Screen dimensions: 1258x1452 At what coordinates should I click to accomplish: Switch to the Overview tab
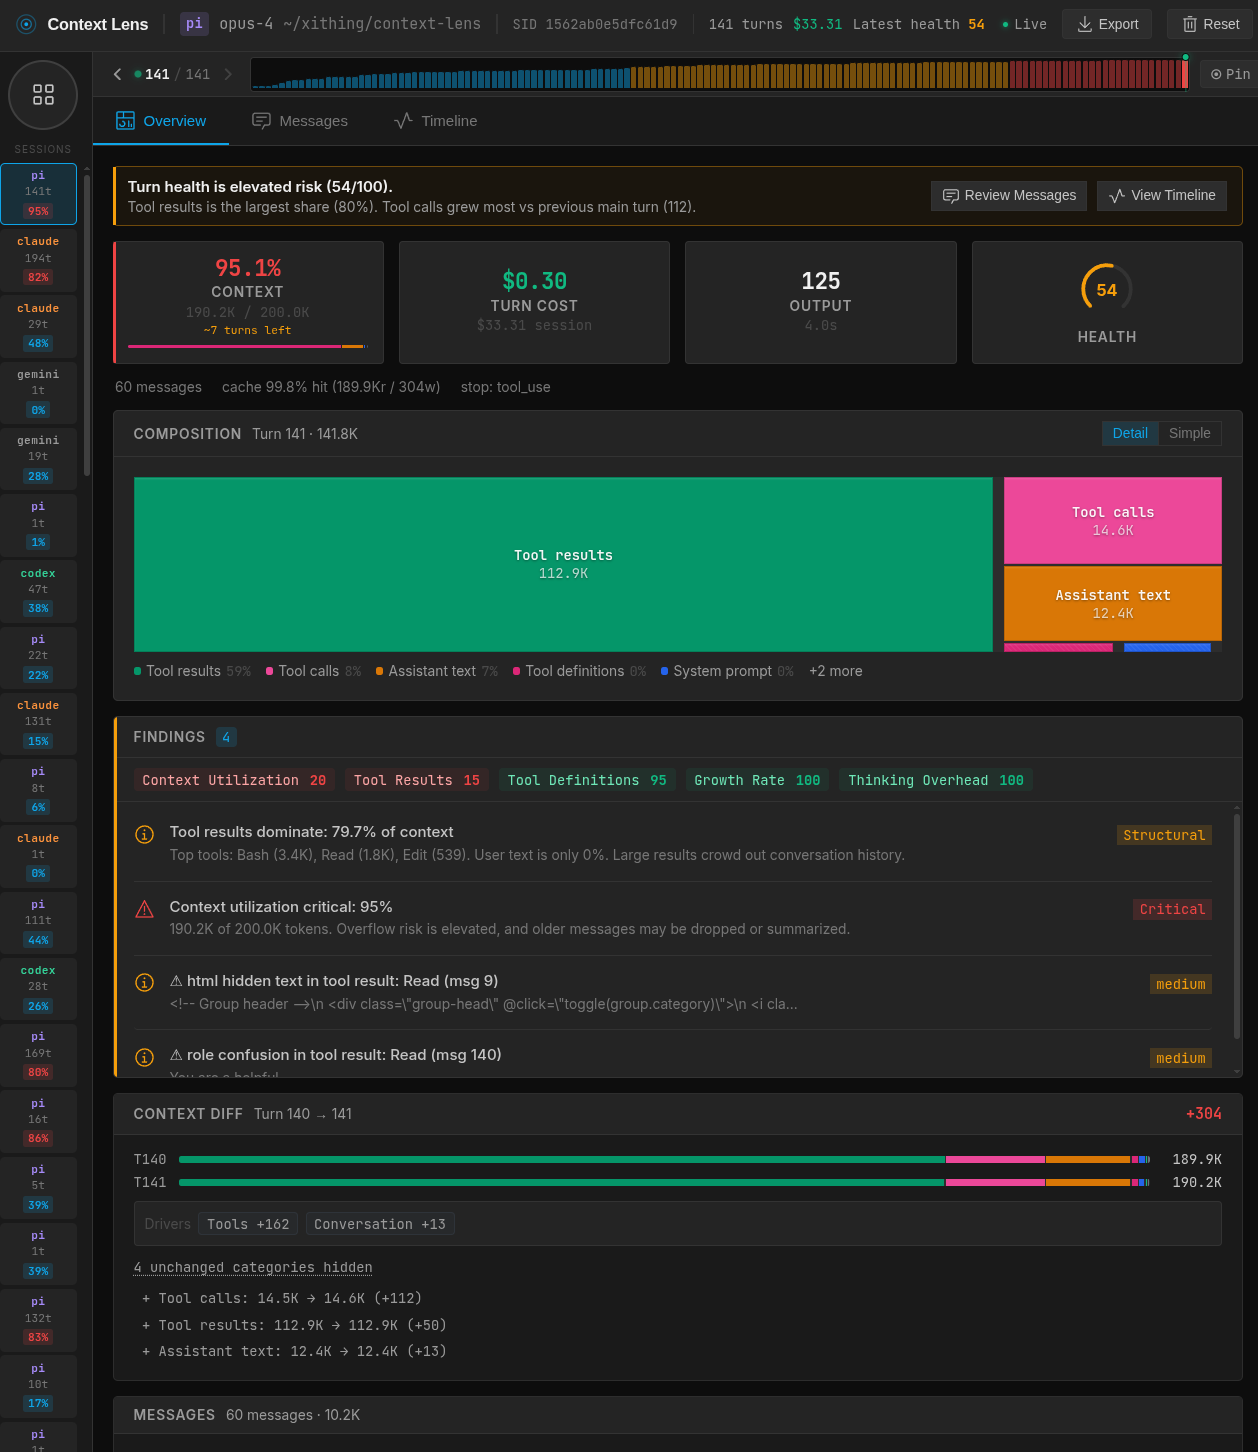161,121
